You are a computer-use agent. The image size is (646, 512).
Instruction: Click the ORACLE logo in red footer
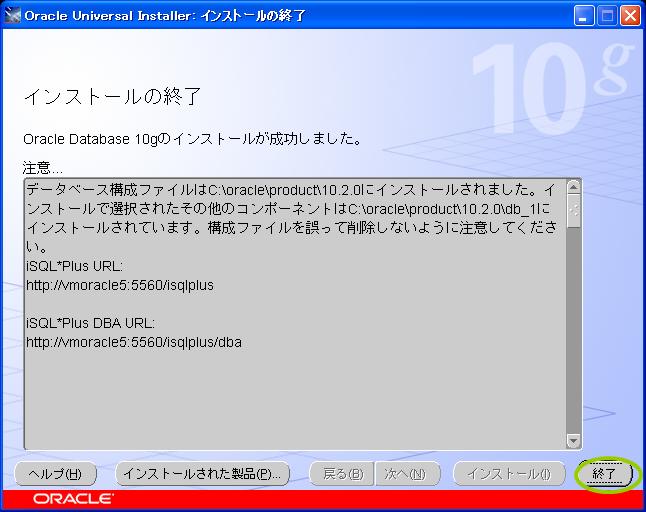point(73,498)
